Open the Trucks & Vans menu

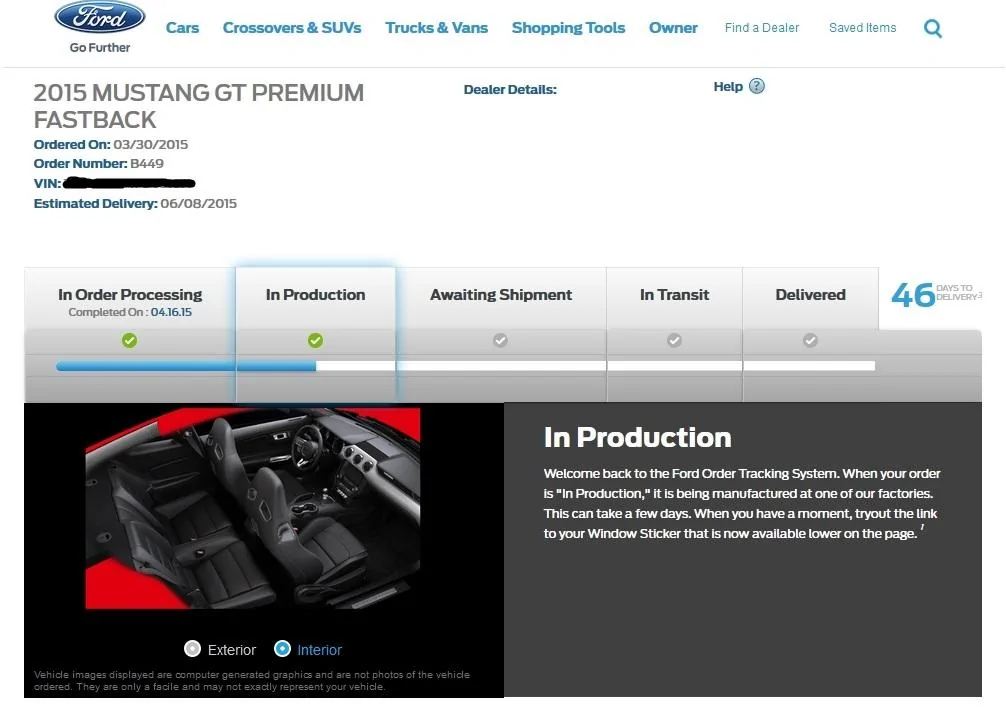pos(436,28)
